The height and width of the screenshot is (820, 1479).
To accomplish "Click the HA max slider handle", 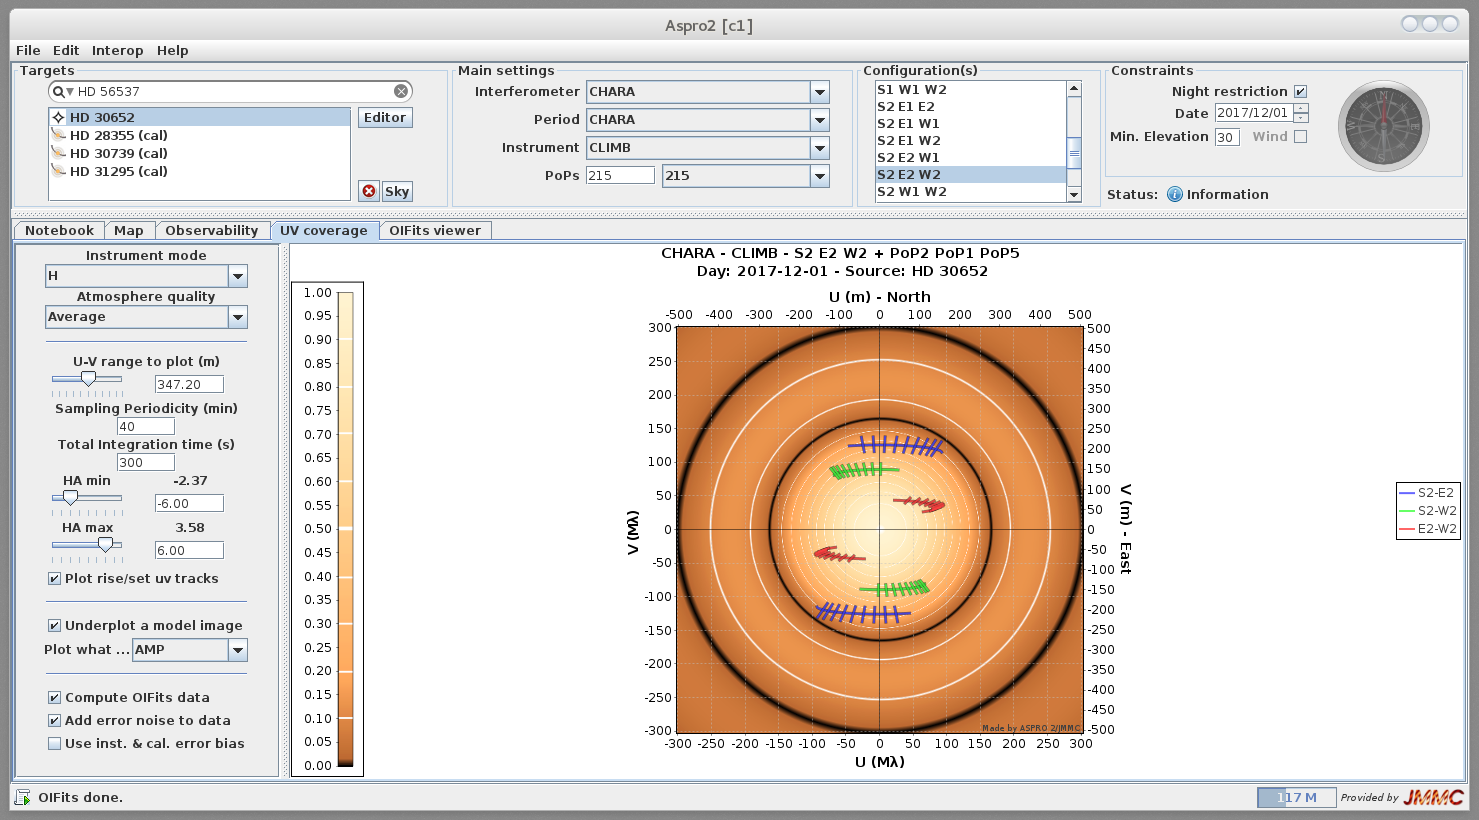I will pyautogui.click(x=105, y=545).
